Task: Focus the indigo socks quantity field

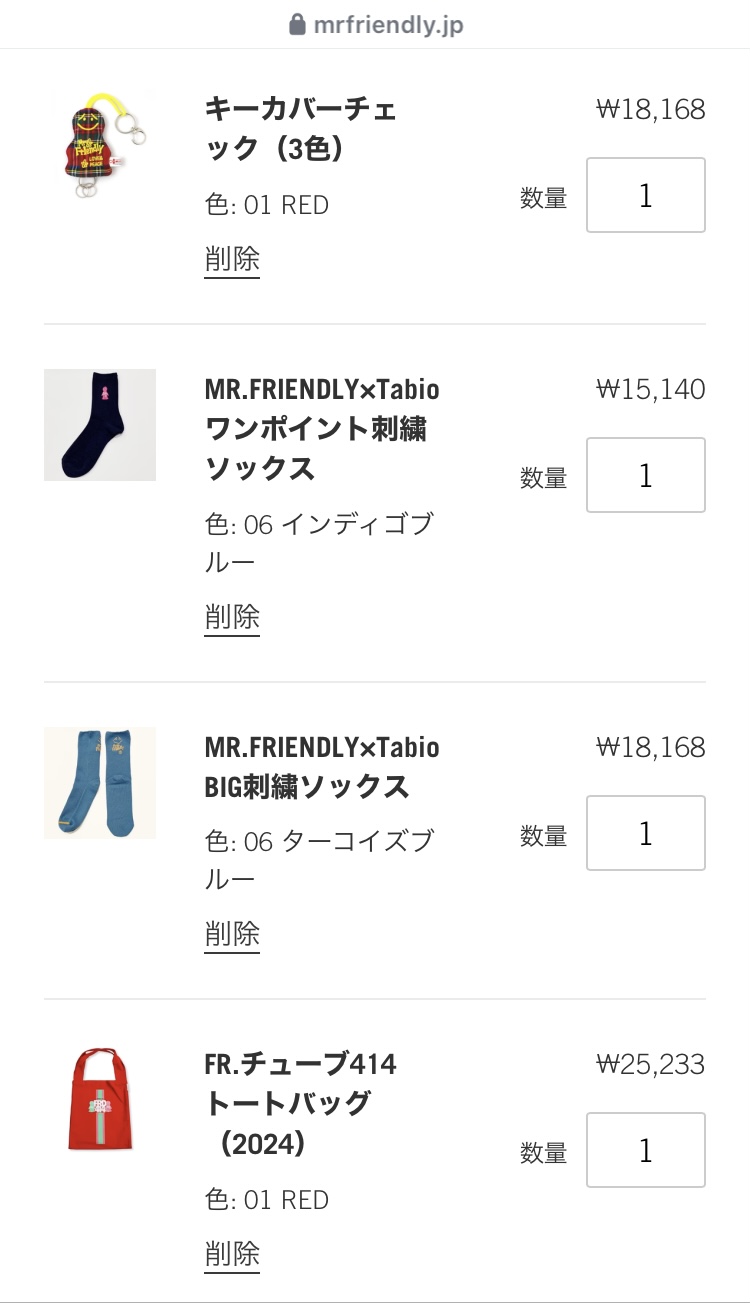Action: click(x=645, y=475)
